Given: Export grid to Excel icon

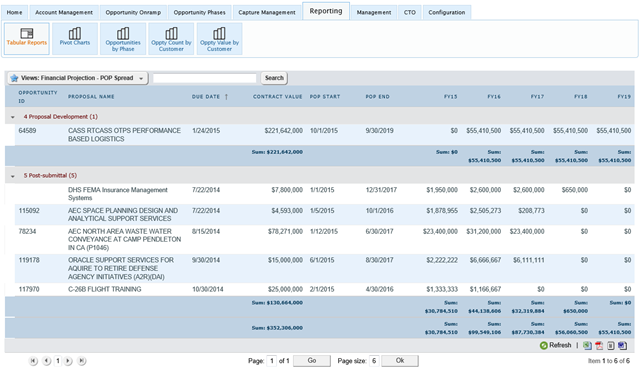Looking at the screenshot, I should 587,345.
